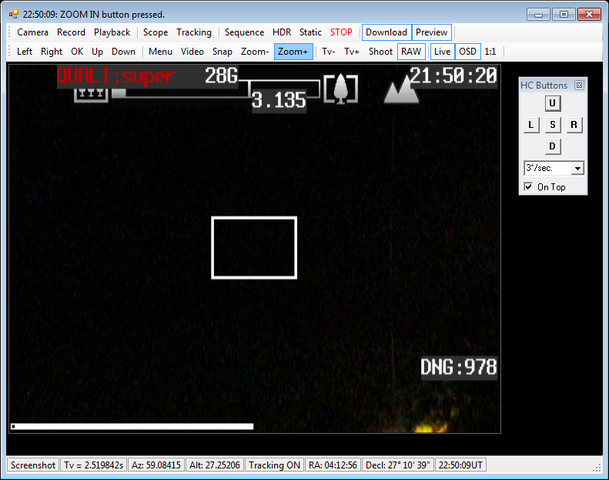Click Tv+ to lengthen exposure
The width and height of the screenshot is (609, 480).
[351, 52]
